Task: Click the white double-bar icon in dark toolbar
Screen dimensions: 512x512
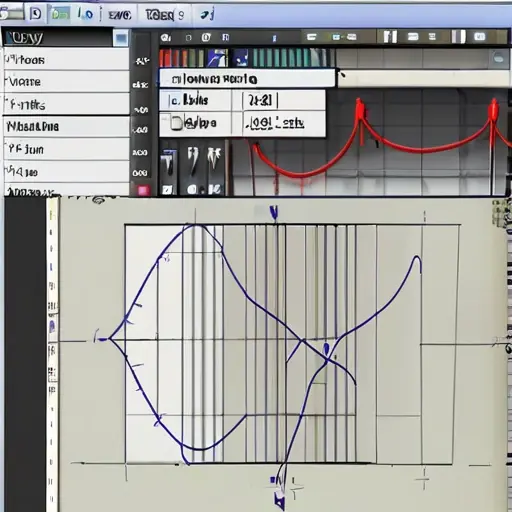Action: (390, 37)
